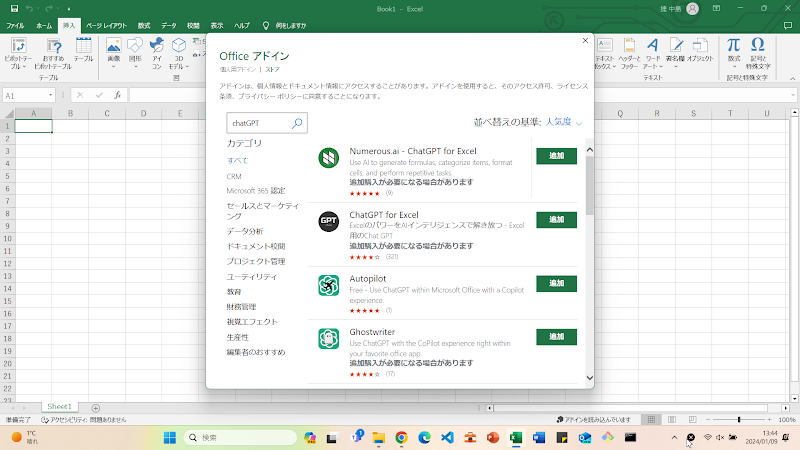Click the Windows Start button
Screen dimensions: 800x450
169,438
